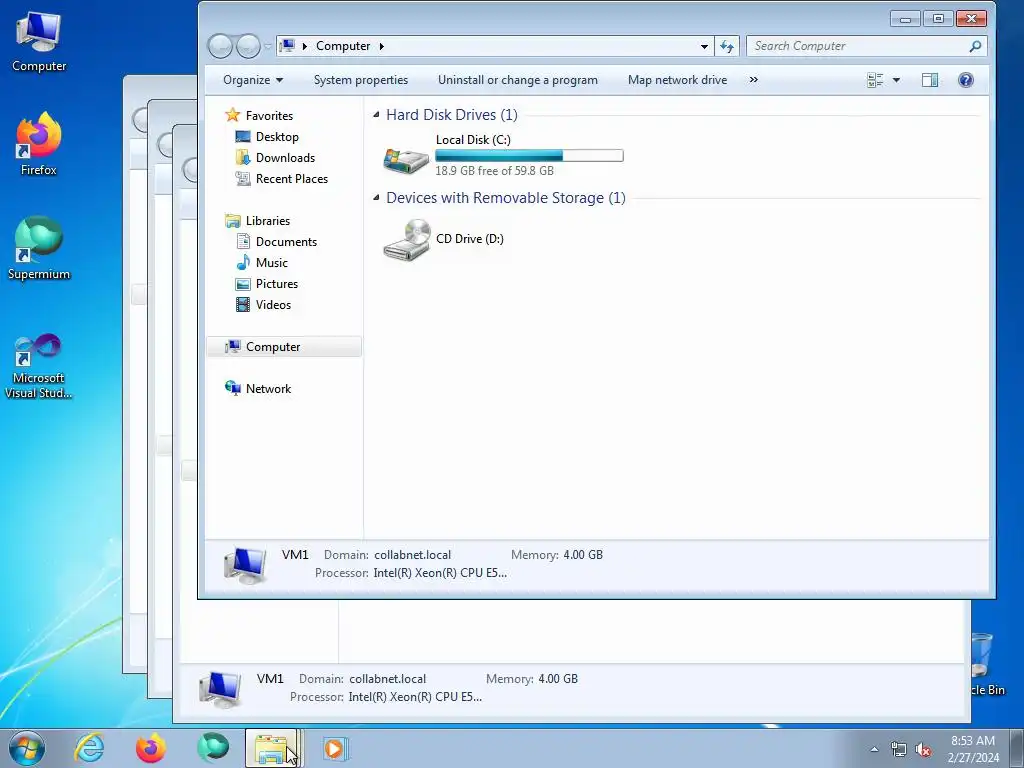The height and width of the screenshot is (768, 1024).
Task: Click 'Memory: 4.00 GB' in front window
Action: [x=556, y=554]
